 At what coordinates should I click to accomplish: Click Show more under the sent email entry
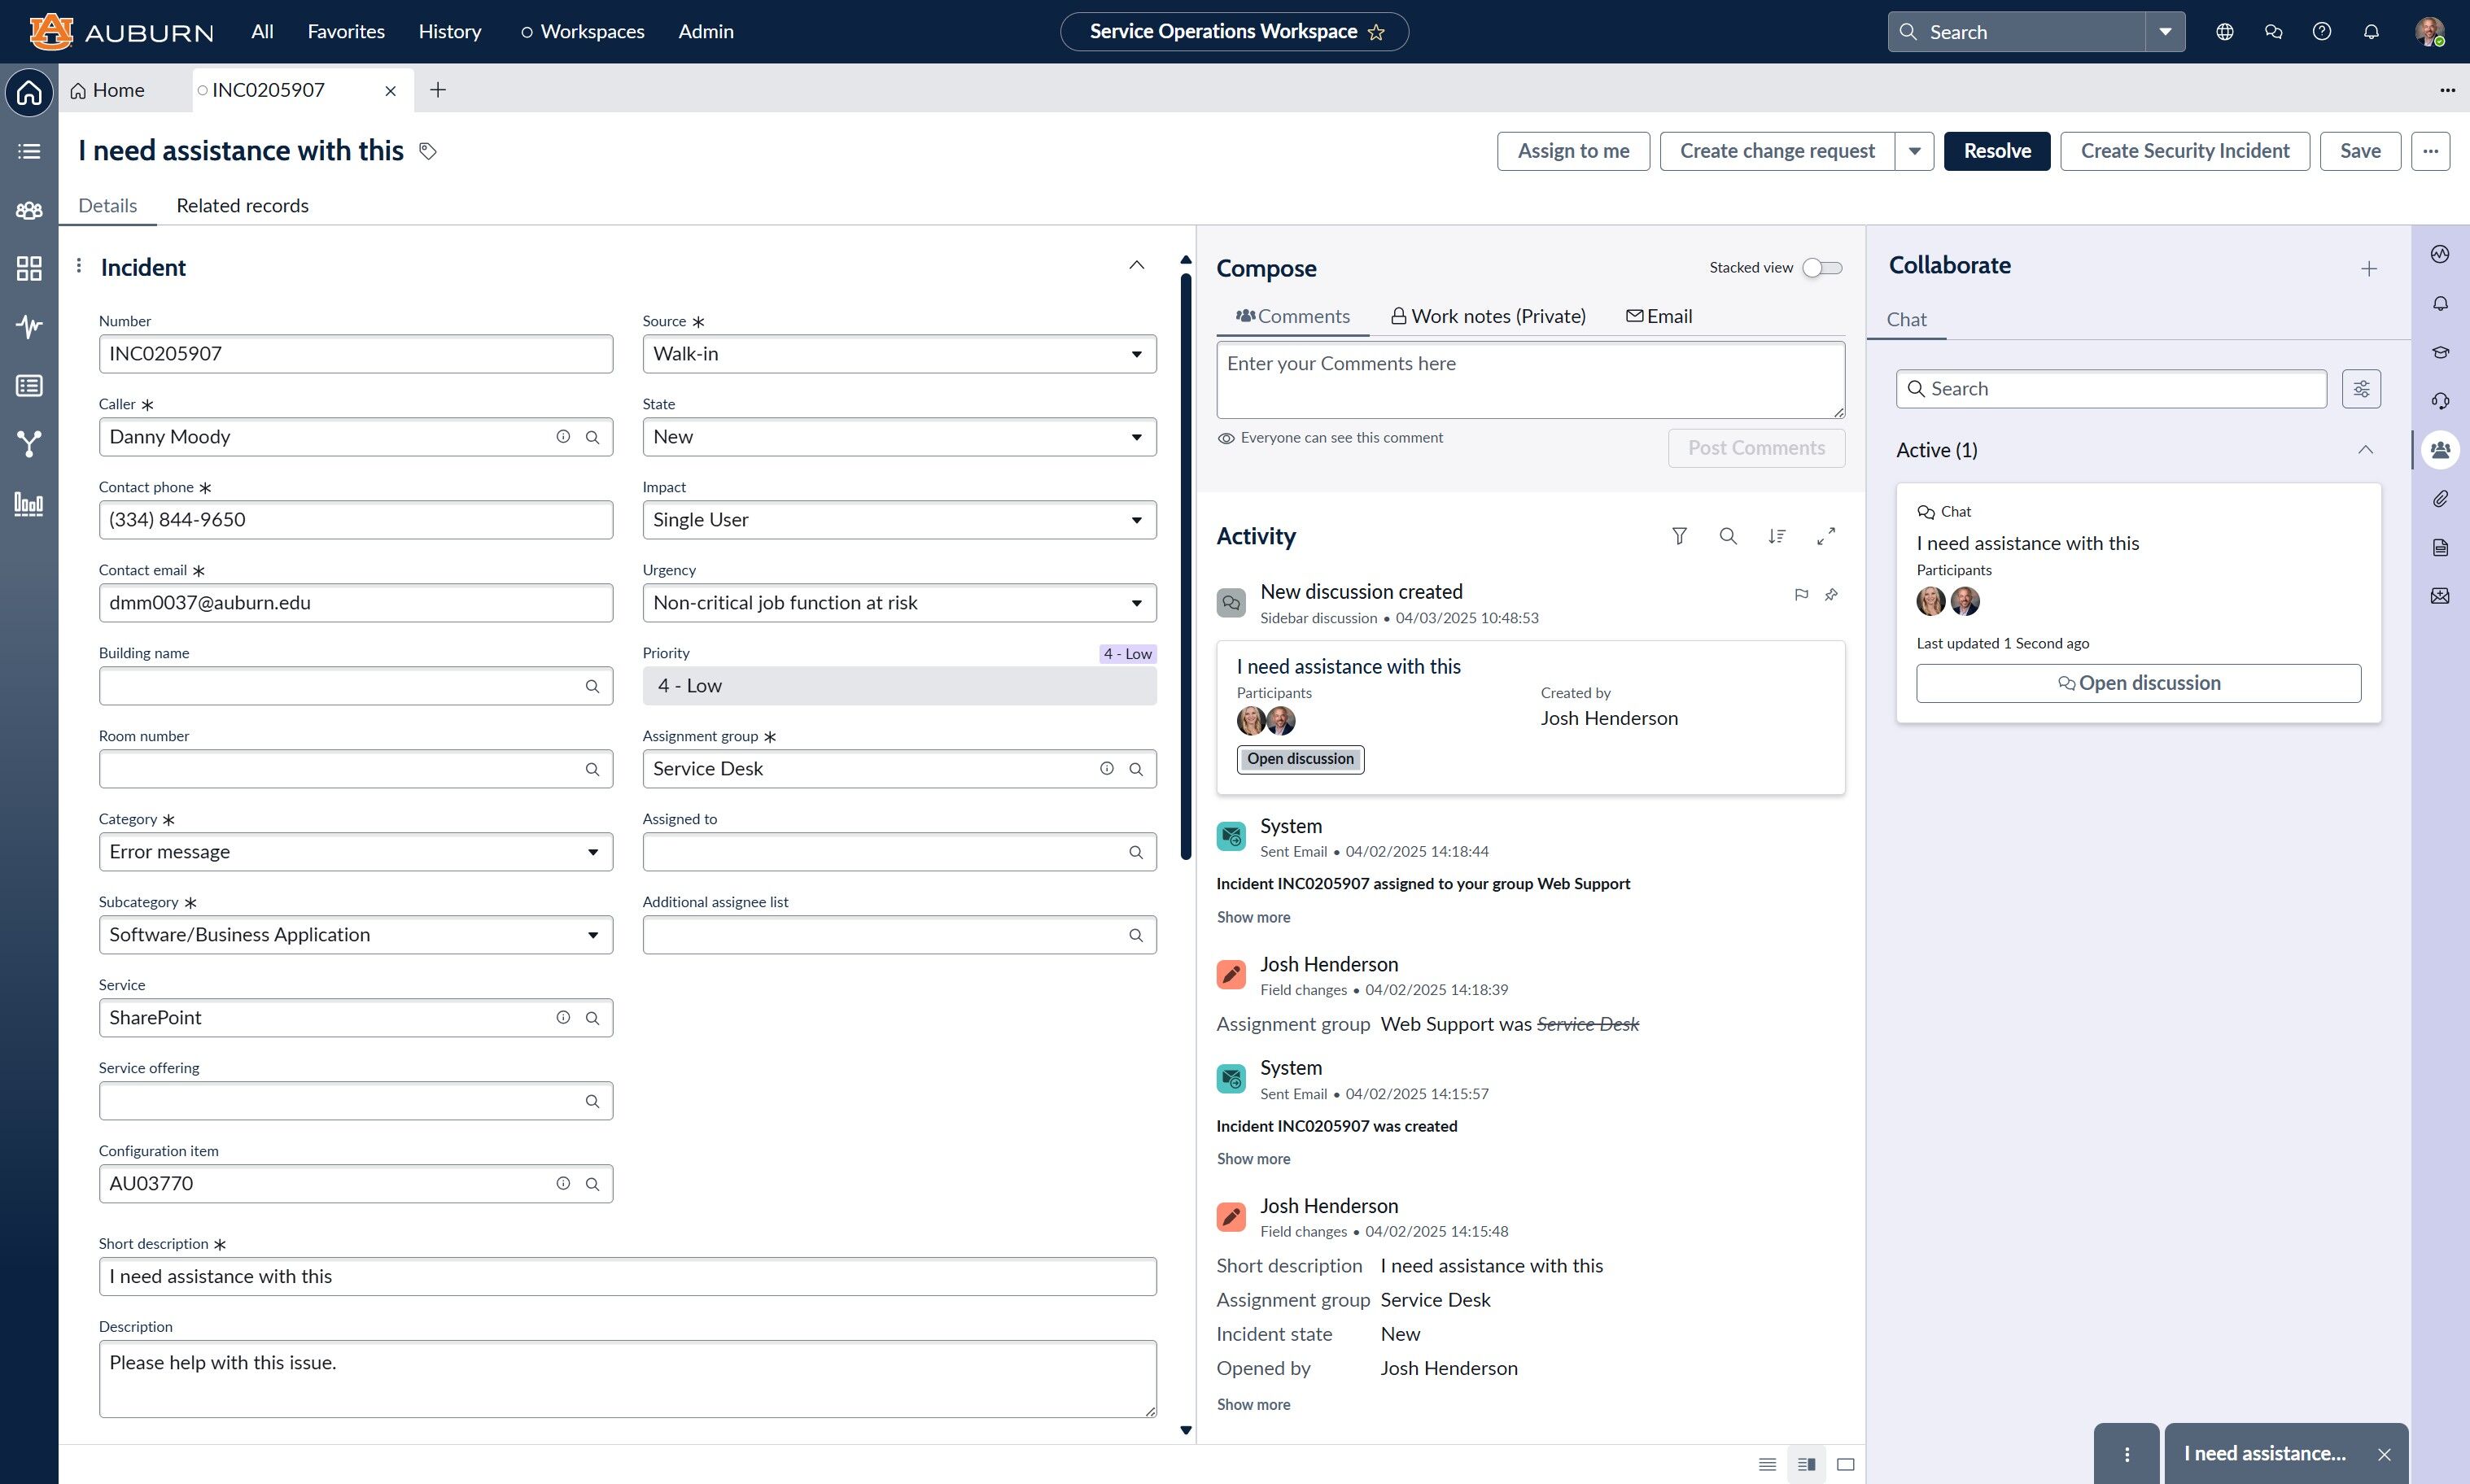pyautogui.click(x=1253, y=917)
